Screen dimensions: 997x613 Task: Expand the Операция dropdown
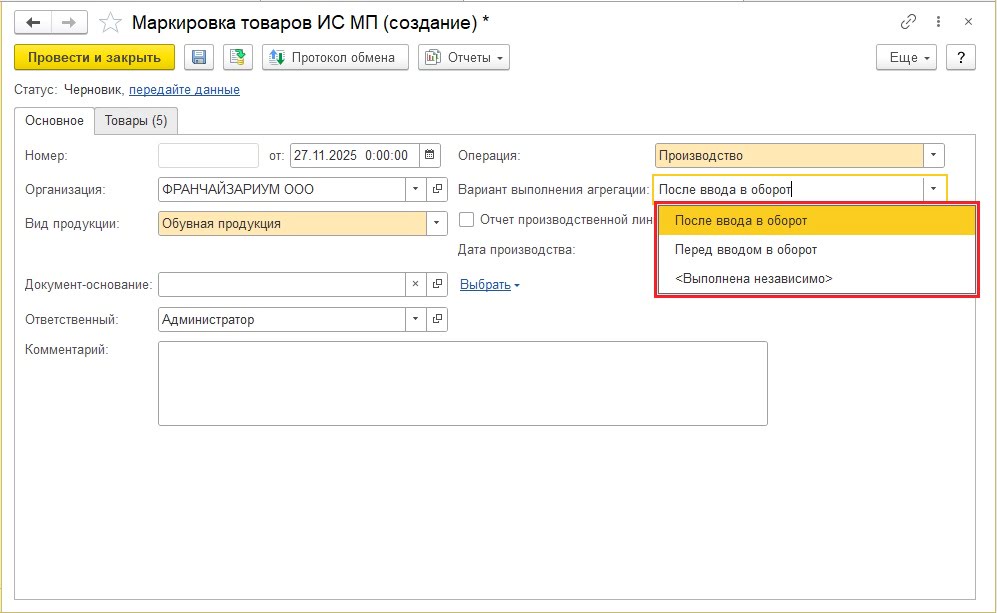pos(934,155)
